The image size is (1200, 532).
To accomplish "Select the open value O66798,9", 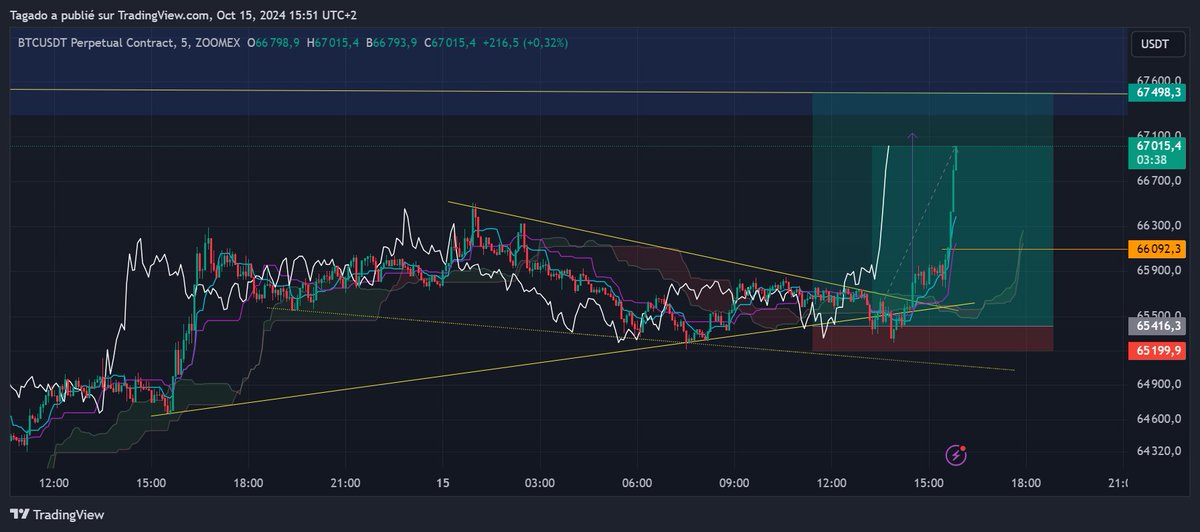I will click(275, 42).
